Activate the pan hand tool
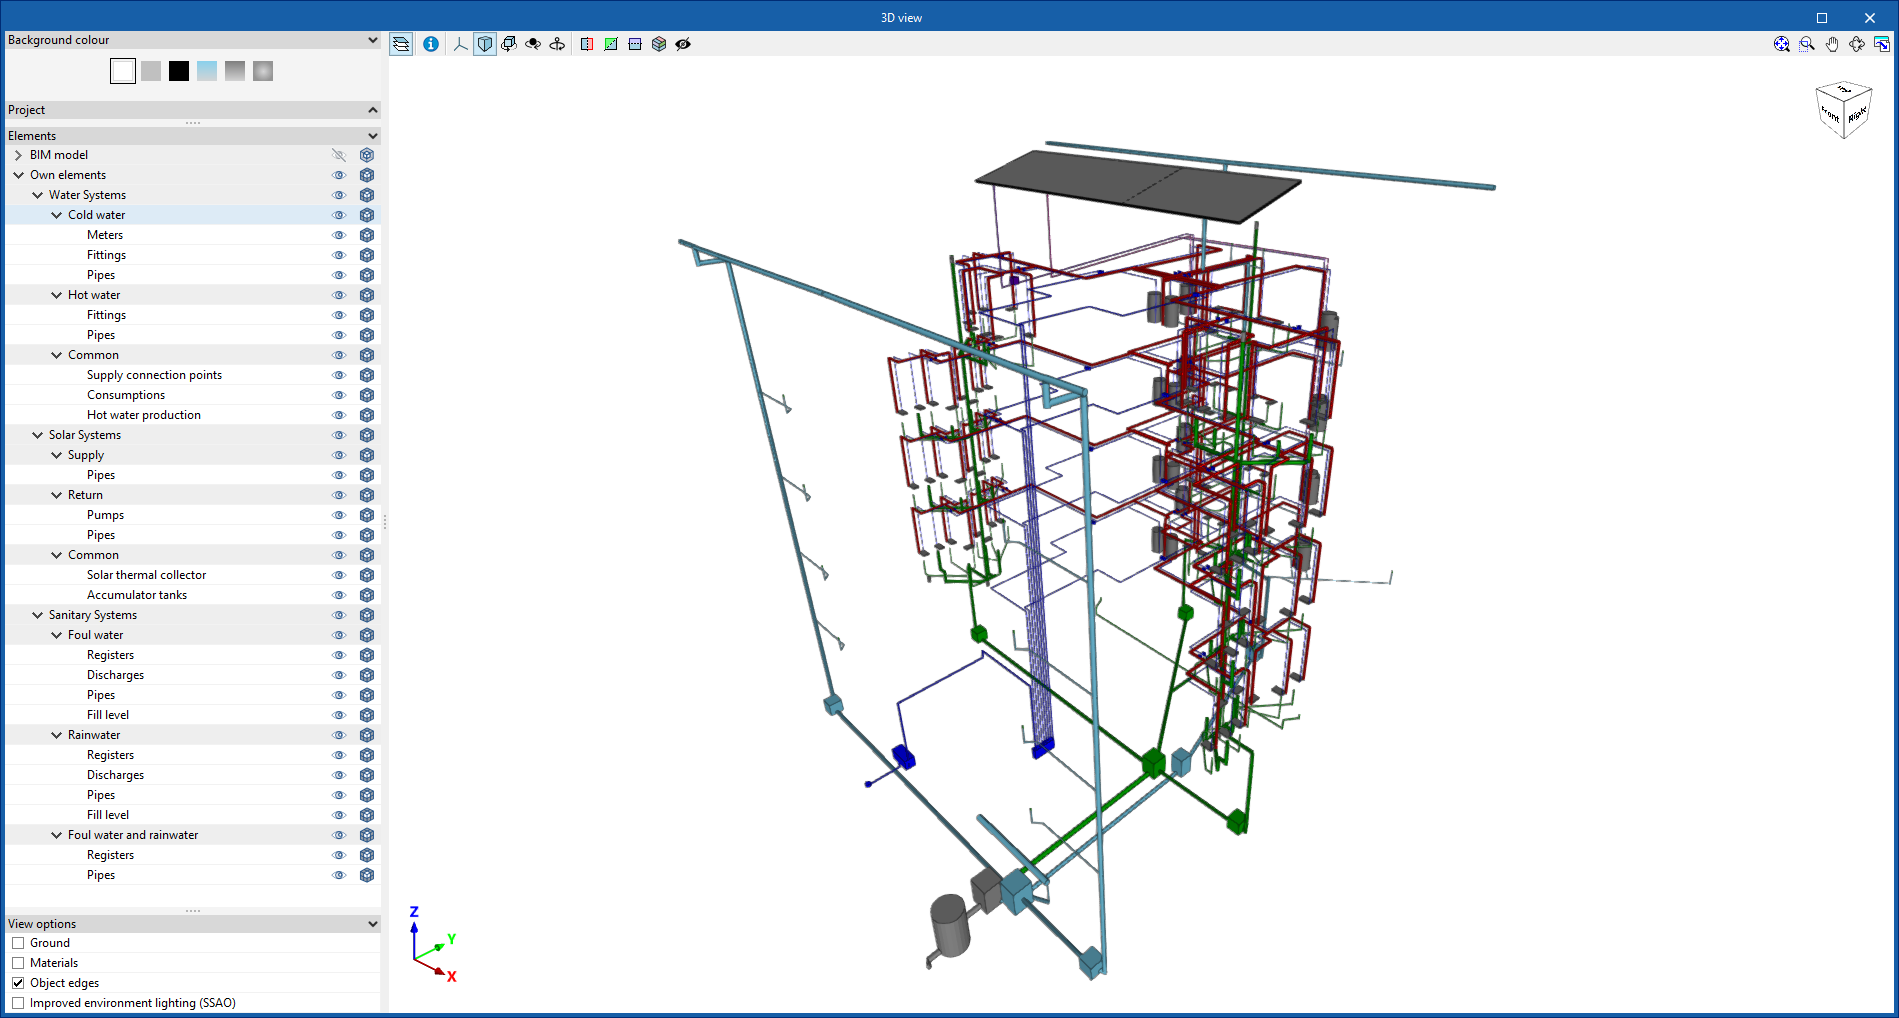1899x1018 pixels. (x=1832, y=44)
